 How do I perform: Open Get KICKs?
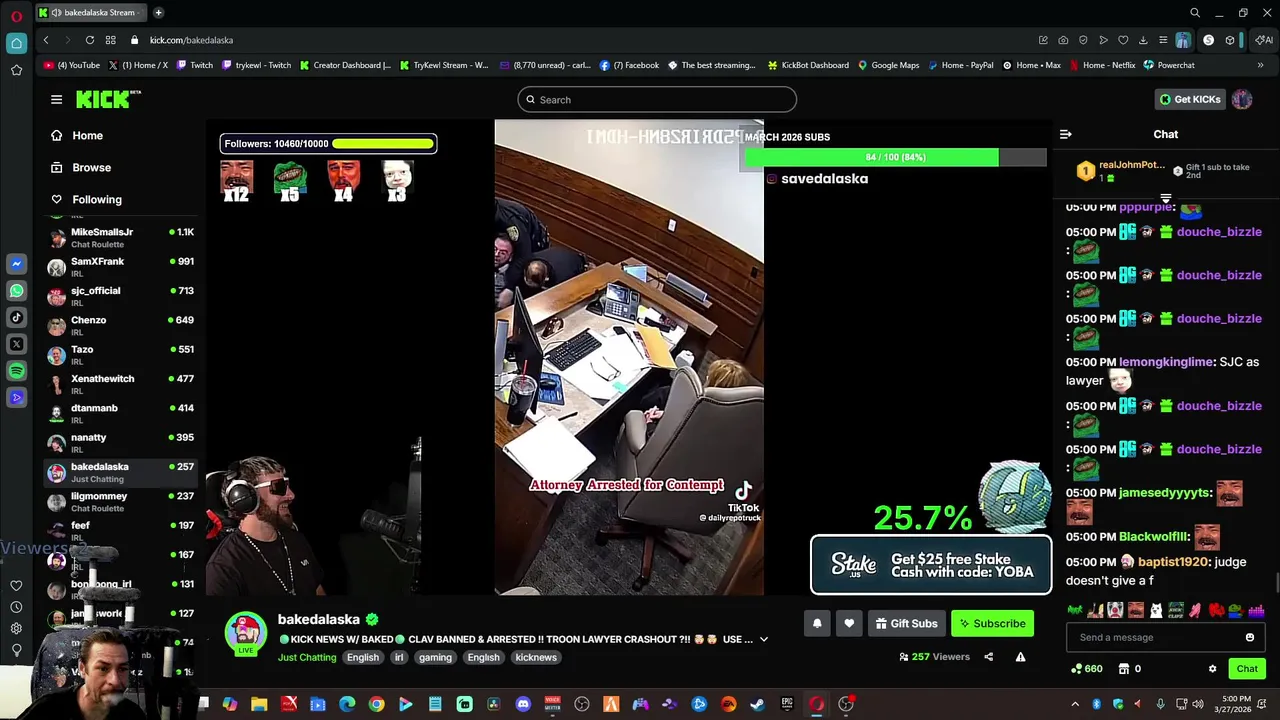[1190, 99]
